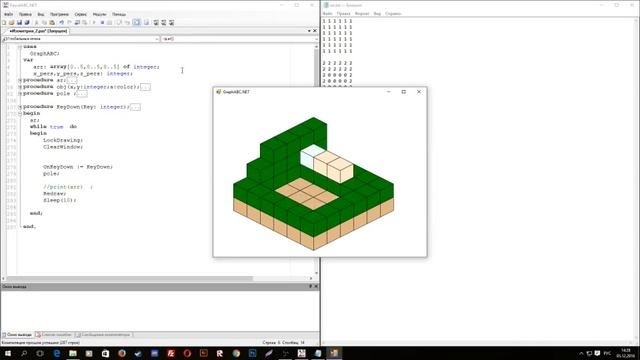Open Правка menu in Notepad window
This screenshot has width=640, height=360.
click(344, 14)
